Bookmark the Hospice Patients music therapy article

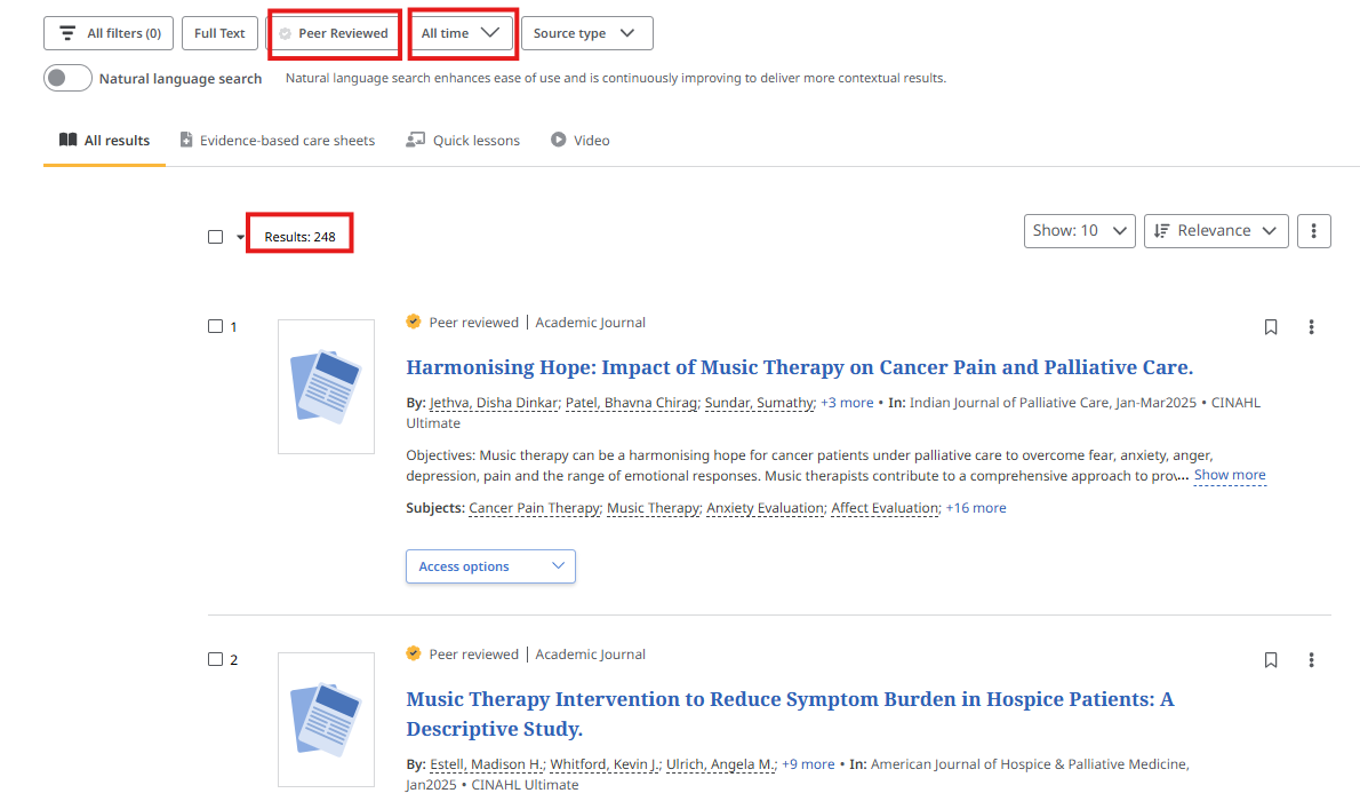1271,660
